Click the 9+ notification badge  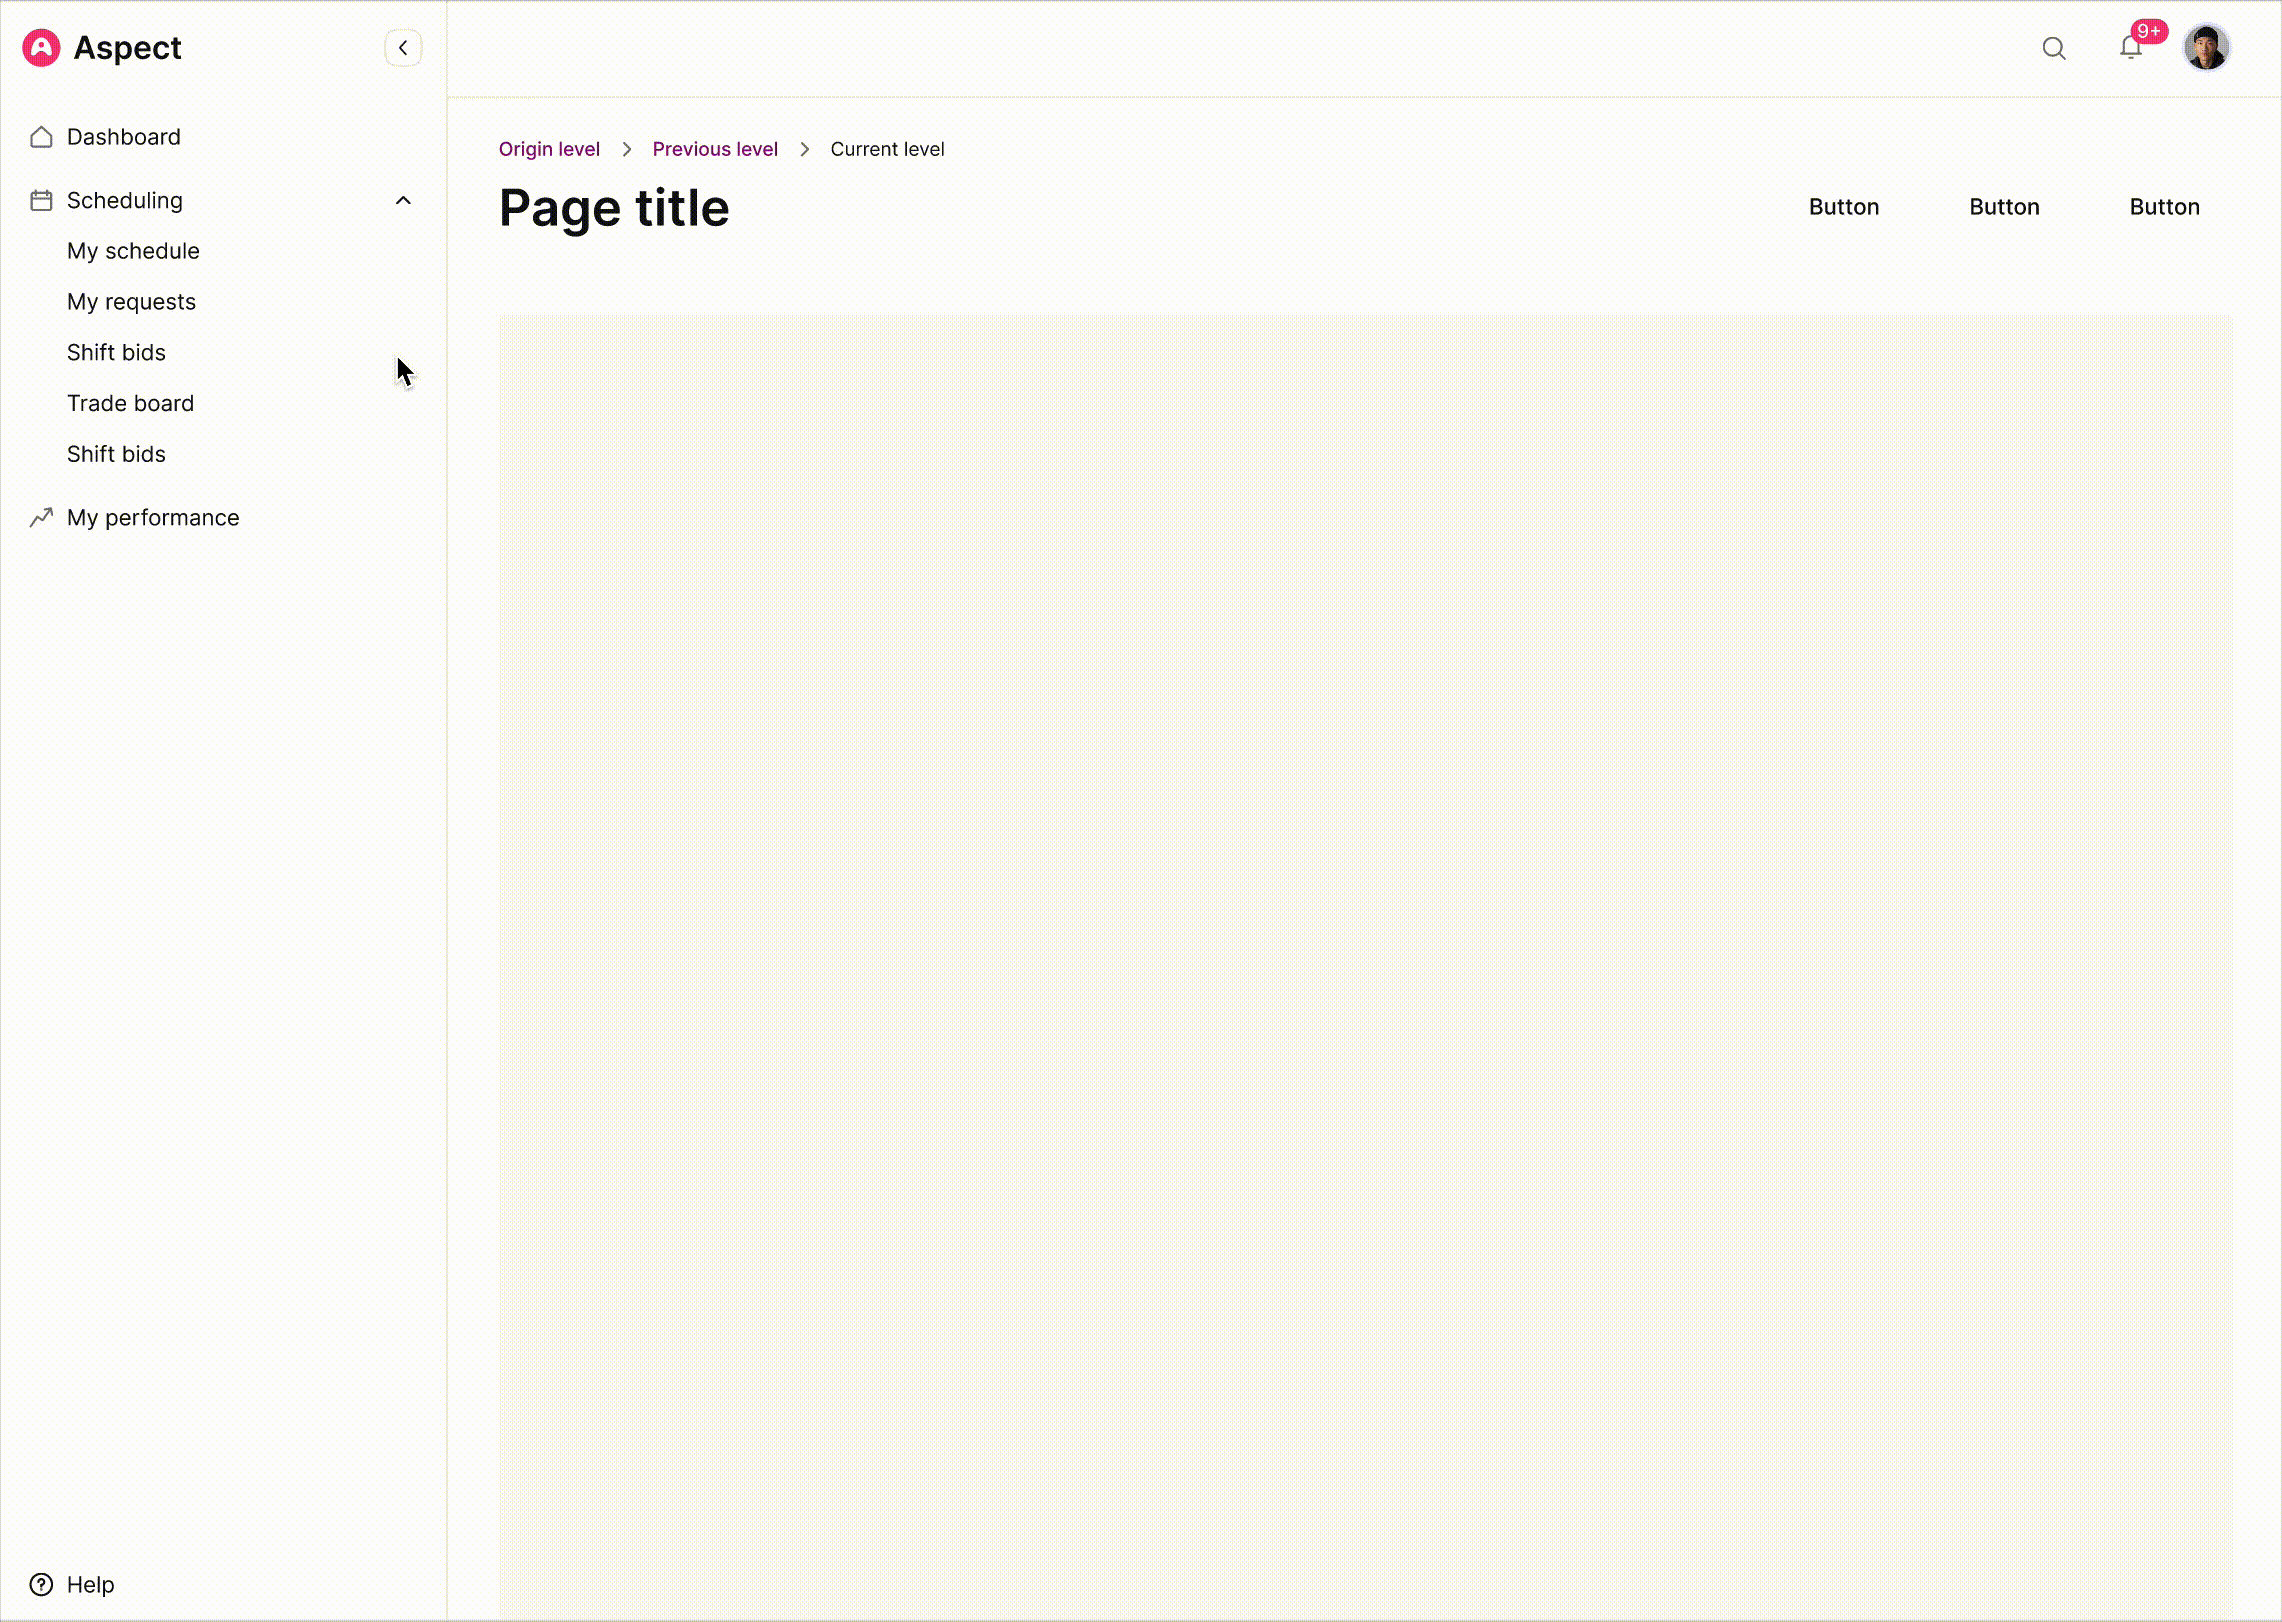2148,31
